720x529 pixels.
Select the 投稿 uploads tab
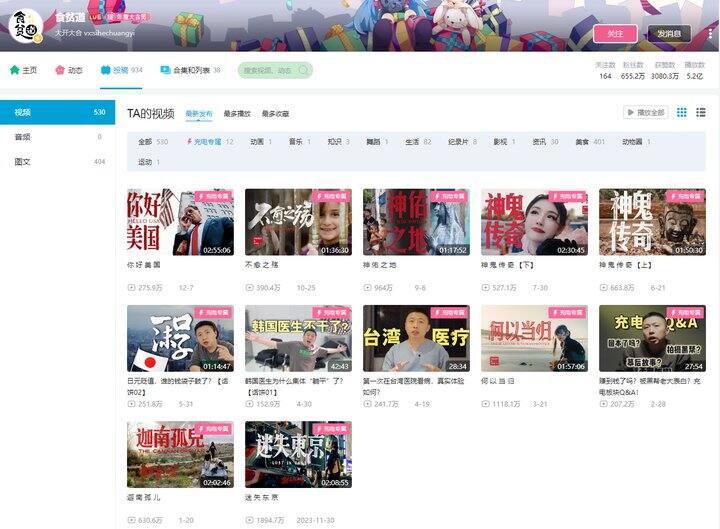click(121, 70)
